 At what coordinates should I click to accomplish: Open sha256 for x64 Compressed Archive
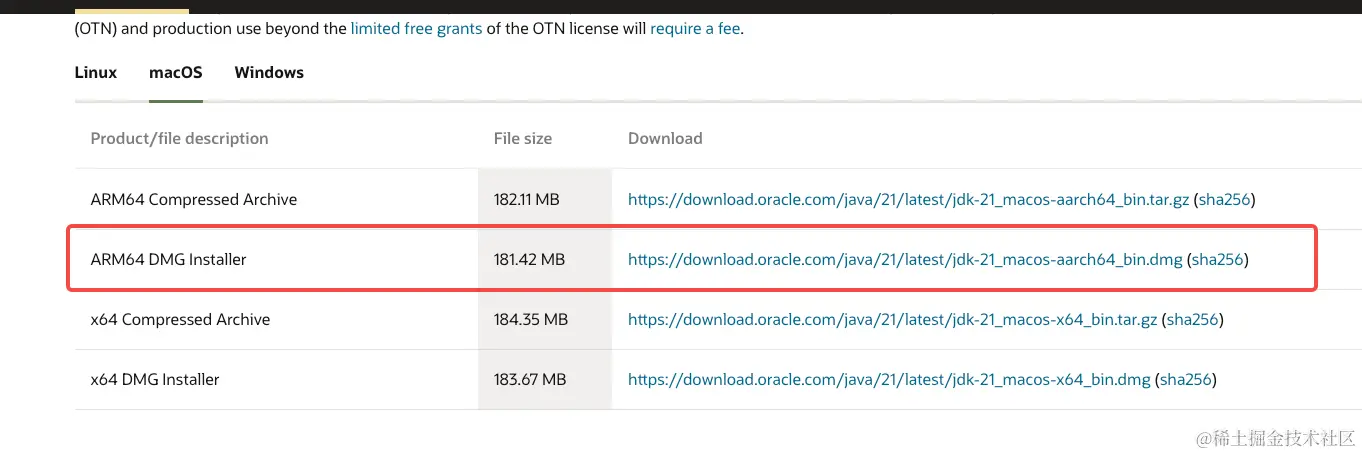coord(1192,319)
